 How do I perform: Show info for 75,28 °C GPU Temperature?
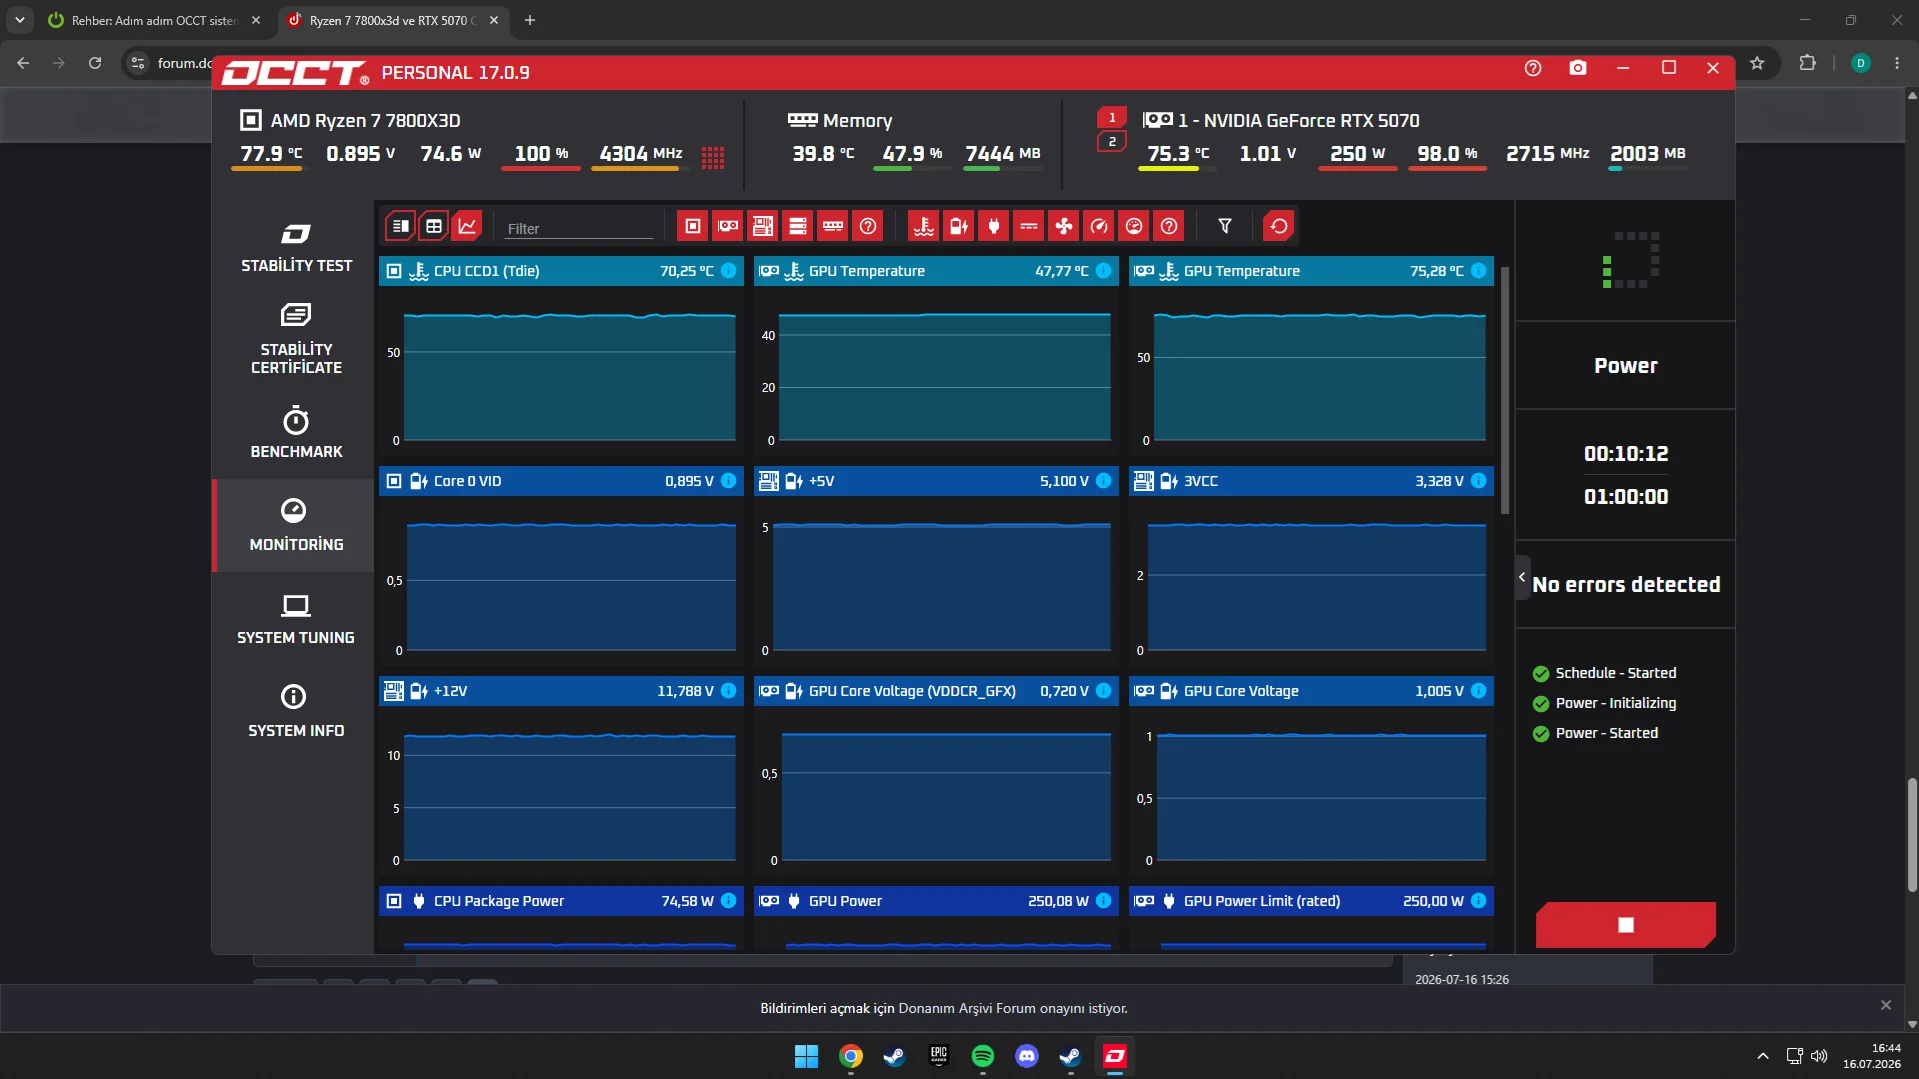[1479, 271]
